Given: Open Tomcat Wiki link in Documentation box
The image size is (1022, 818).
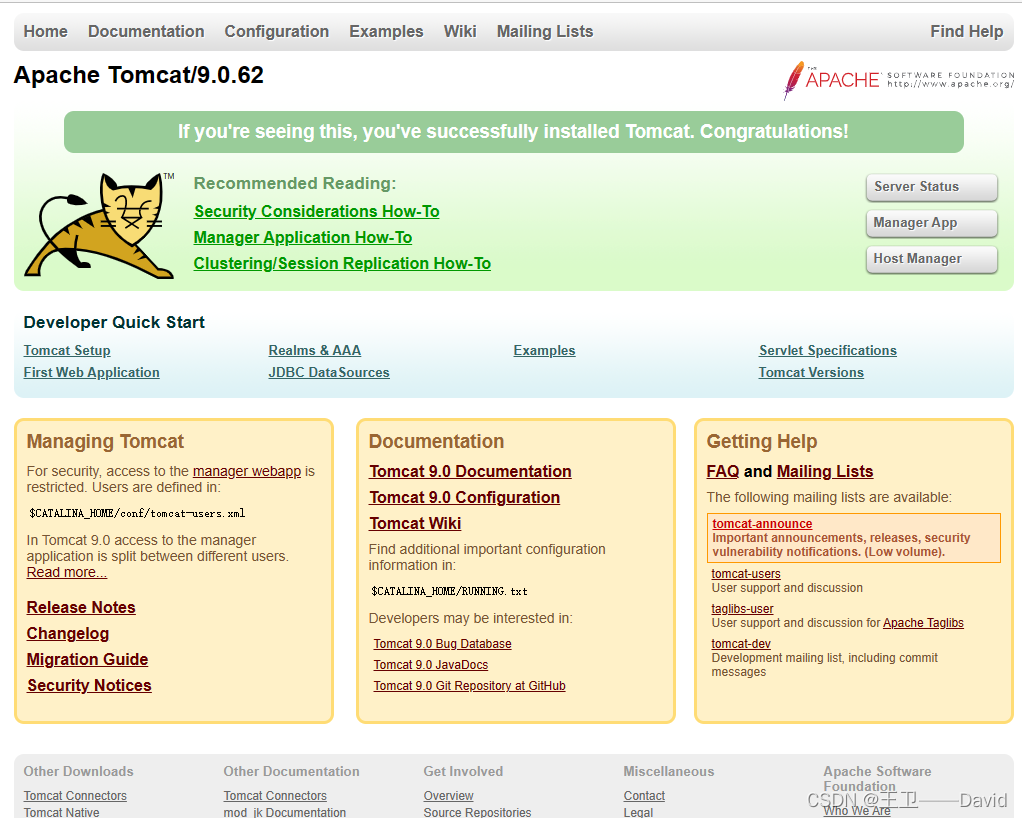Looking at the screenshot, I should pyautogui.click(x=415, y=523).
